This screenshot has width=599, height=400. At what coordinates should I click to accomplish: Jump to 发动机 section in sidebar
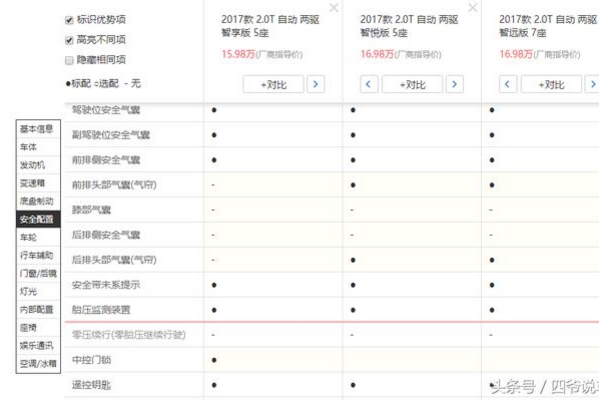coord(38,165)
